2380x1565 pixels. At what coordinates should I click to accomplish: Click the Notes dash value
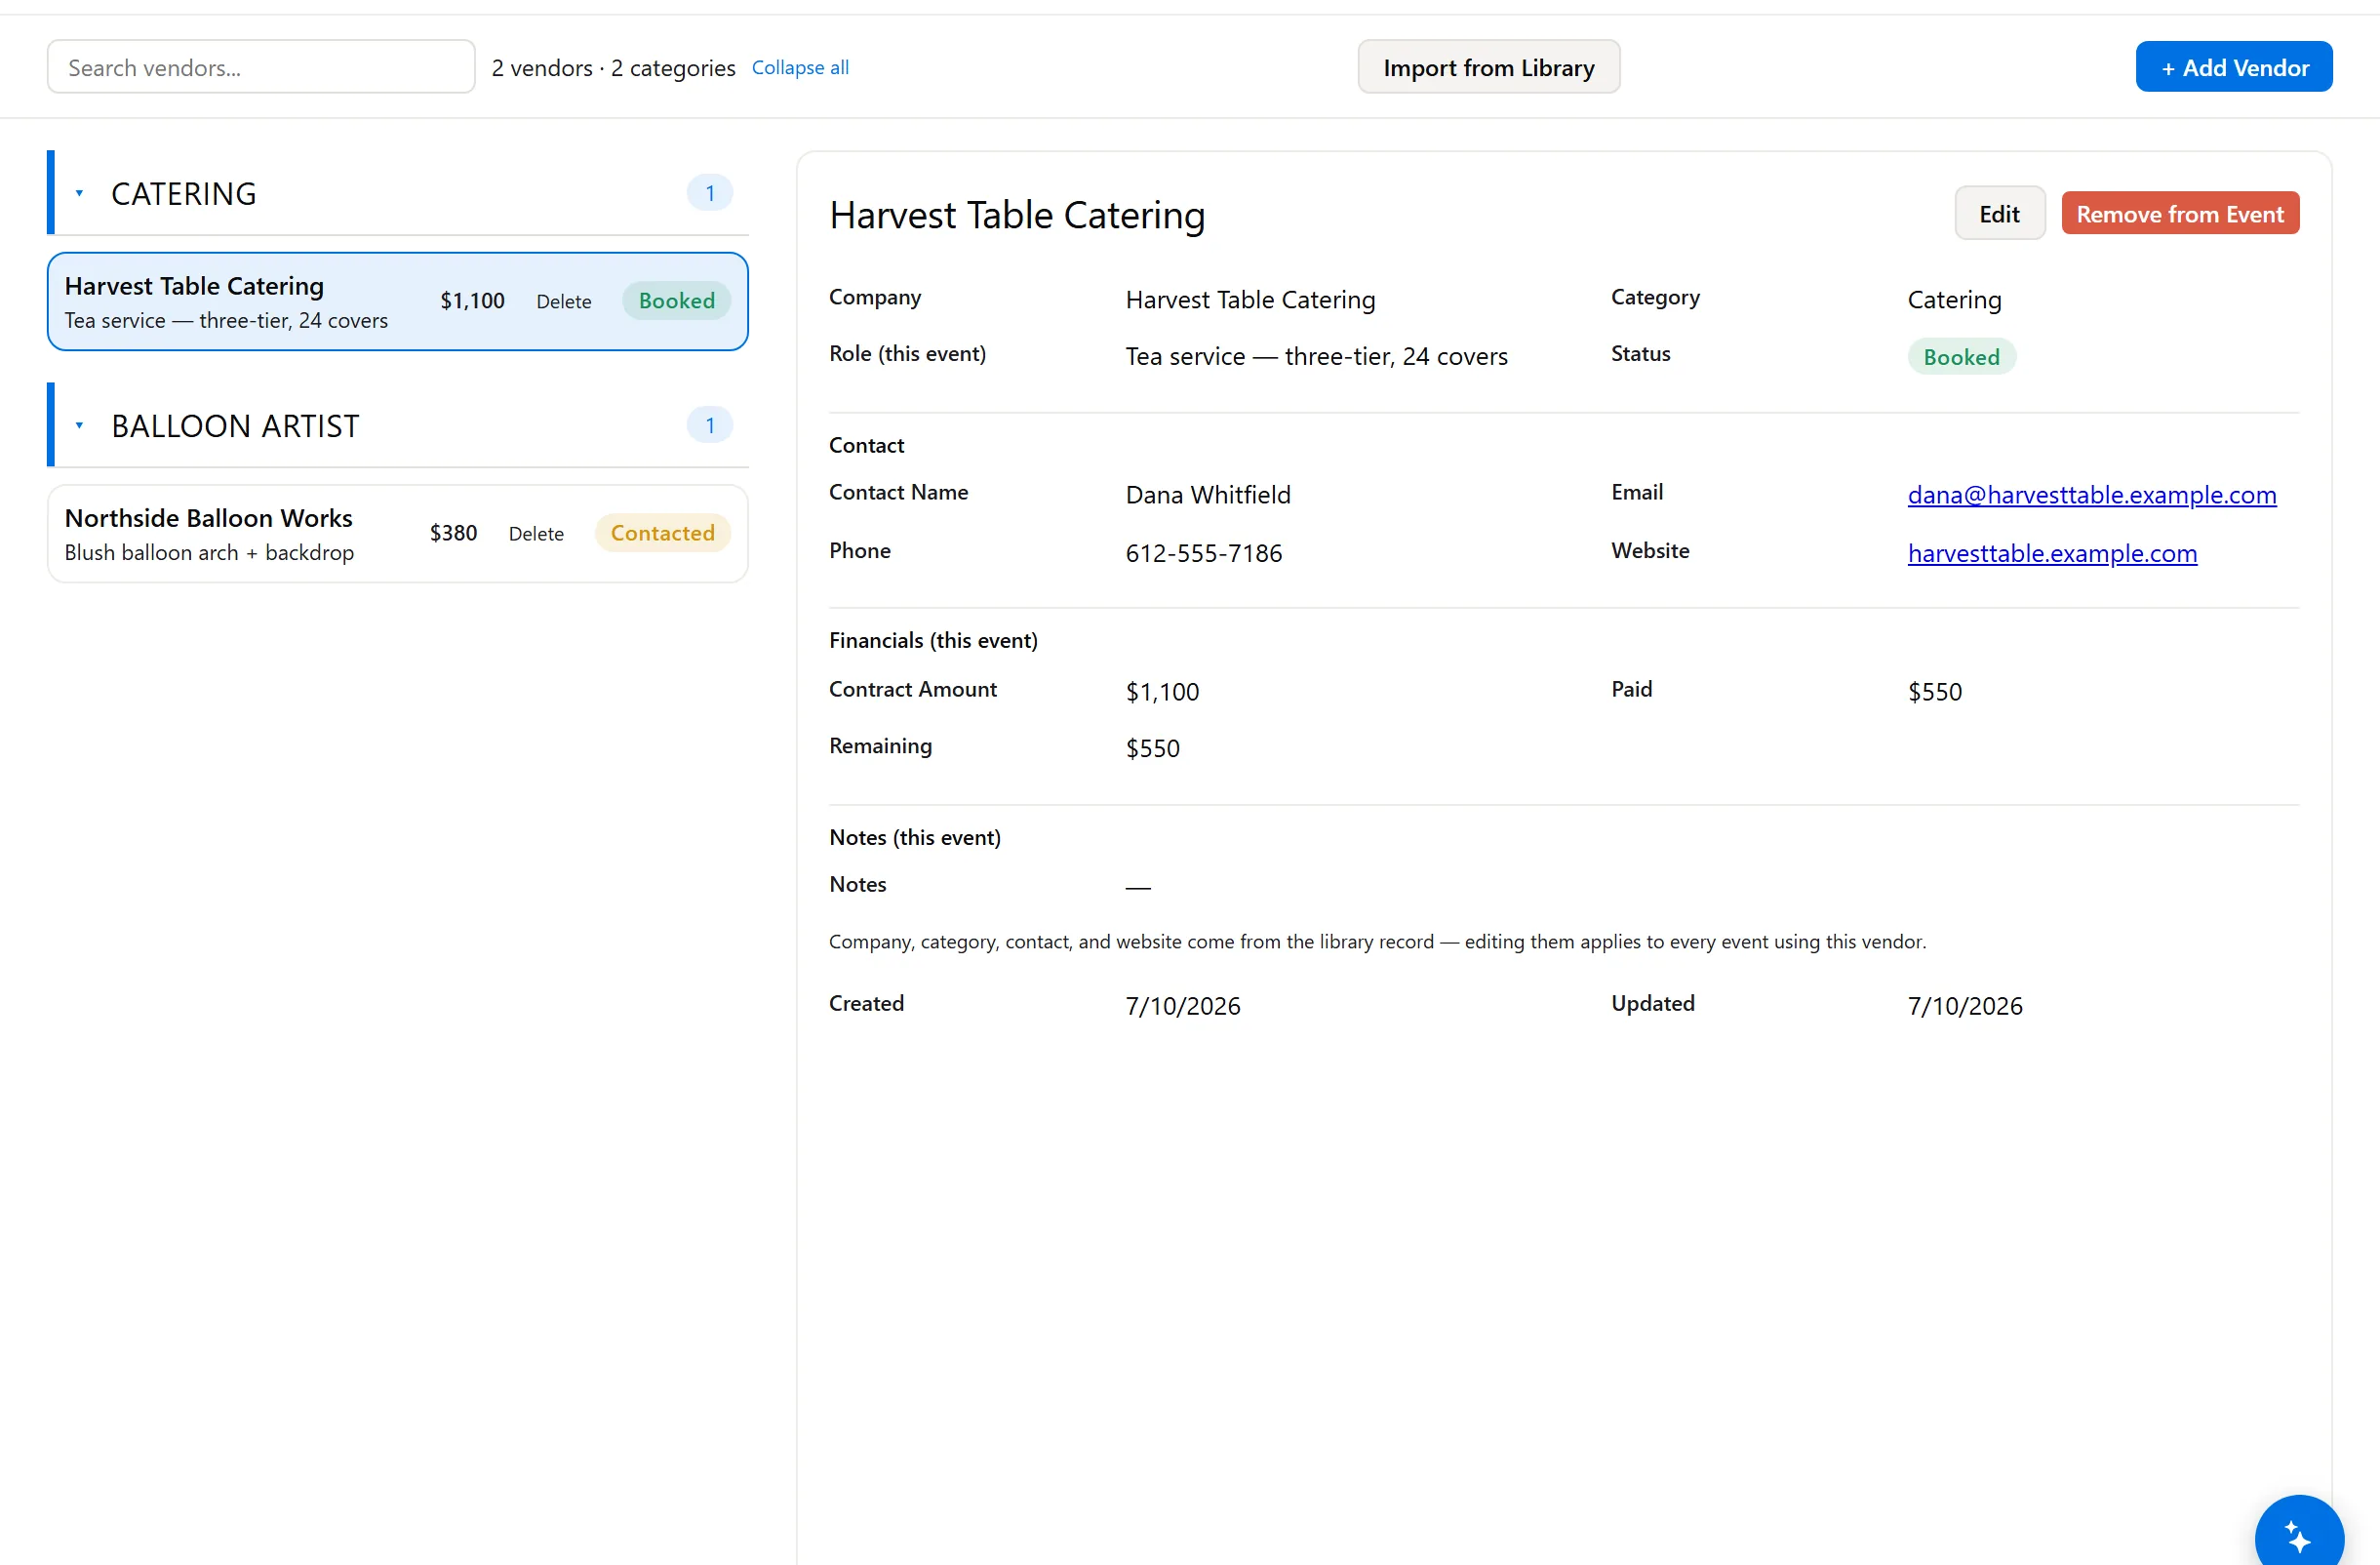coord(1138,887)
